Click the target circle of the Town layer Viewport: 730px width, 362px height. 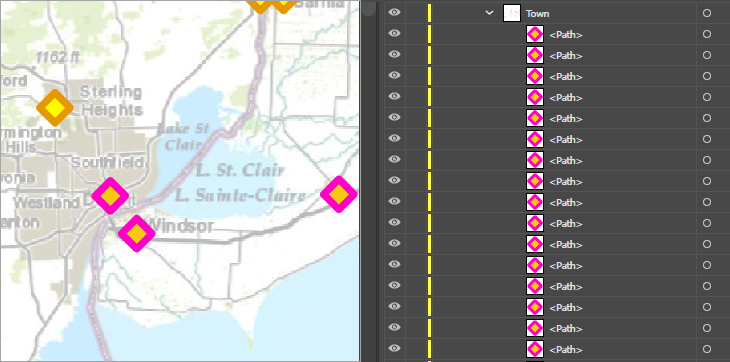tap(707, 13)
